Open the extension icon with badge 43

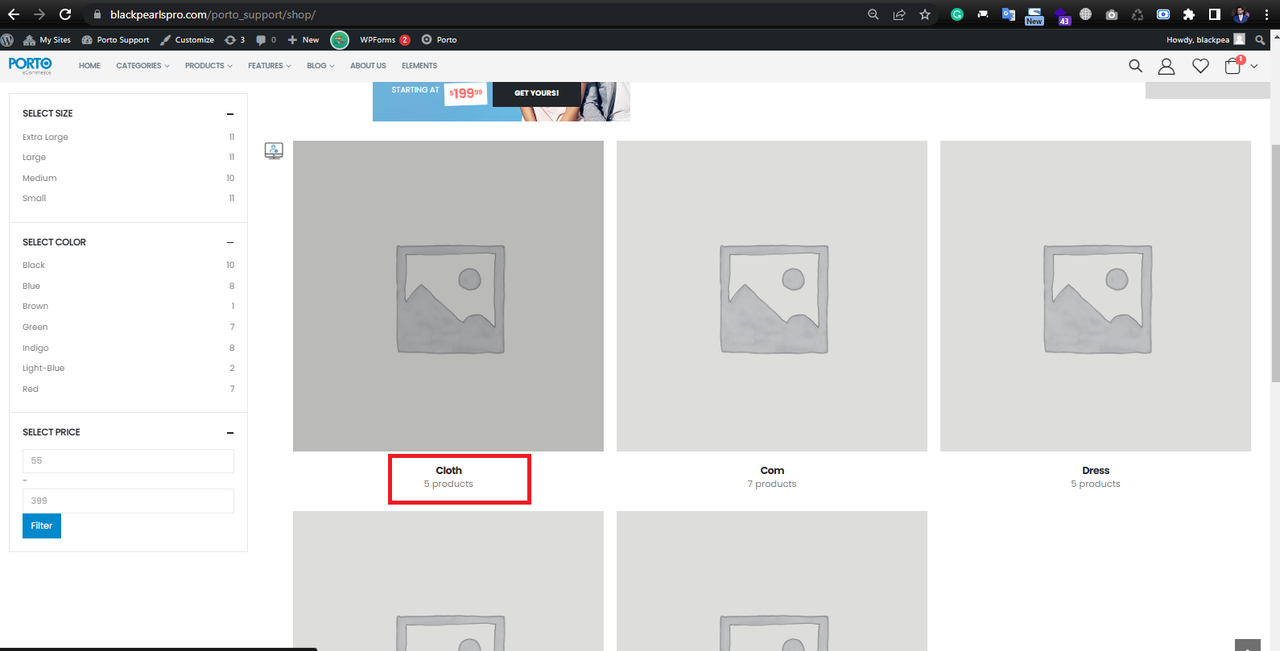pyautogui.click(x=1061, y=16)
